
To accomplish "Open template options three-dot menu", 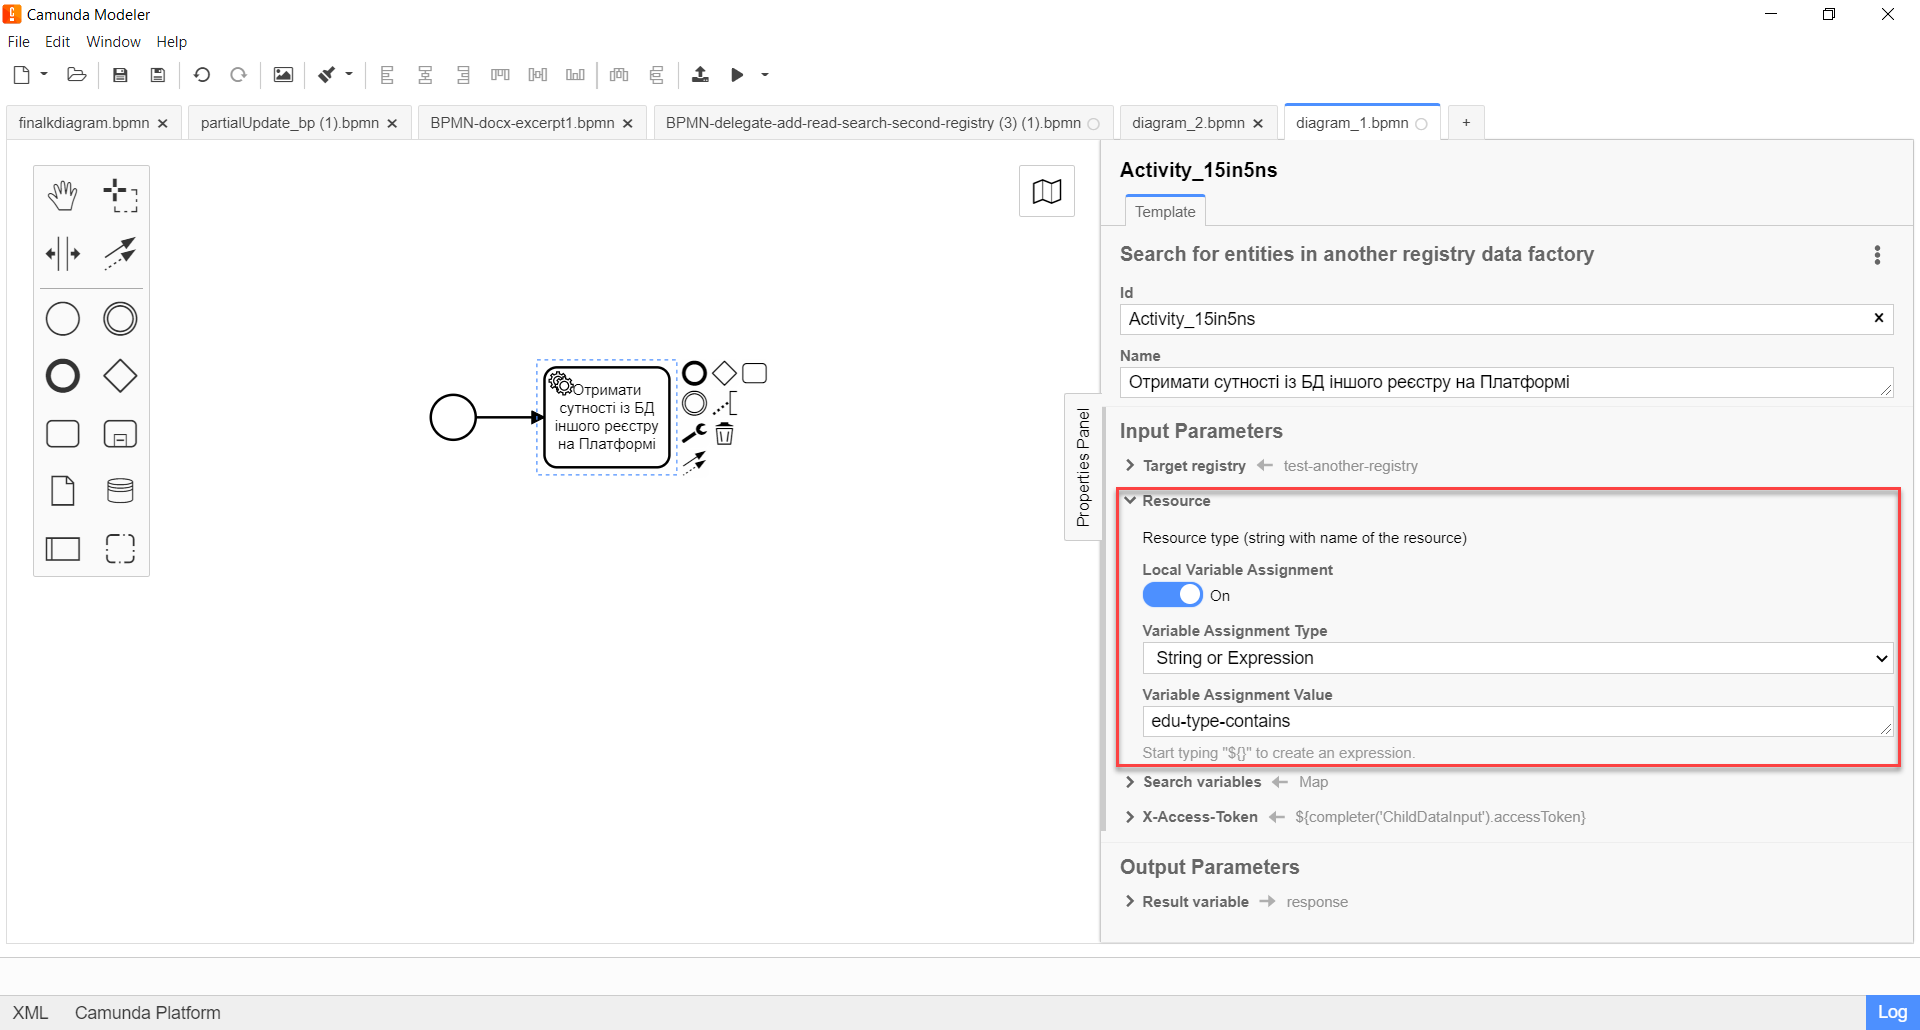I will [x=1877, y=255].
